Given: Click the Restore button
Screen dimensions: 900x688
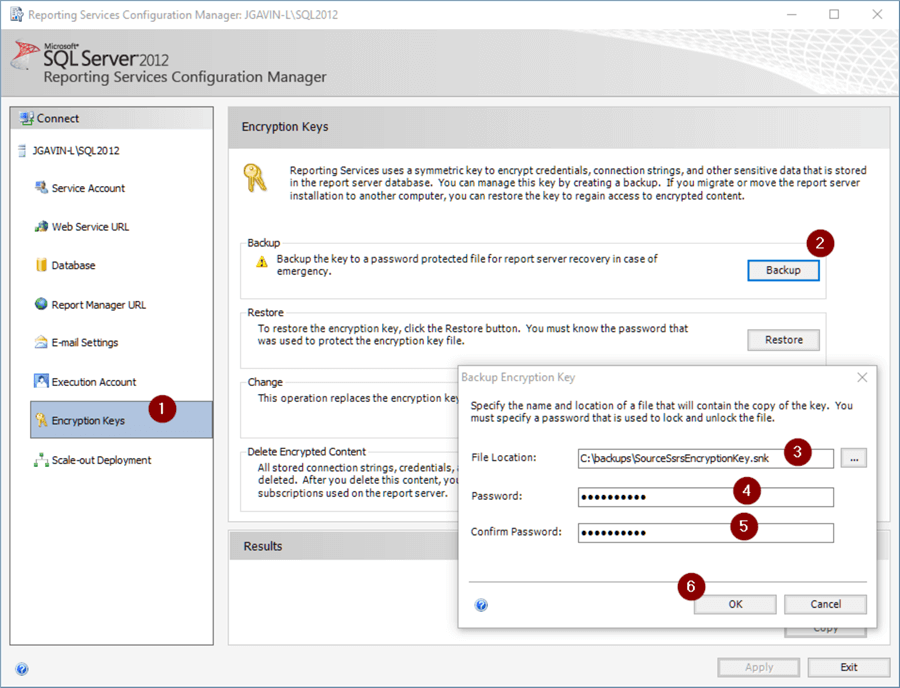Looking at the screenshot, I should pyautogui.click(x=783, y=340).
